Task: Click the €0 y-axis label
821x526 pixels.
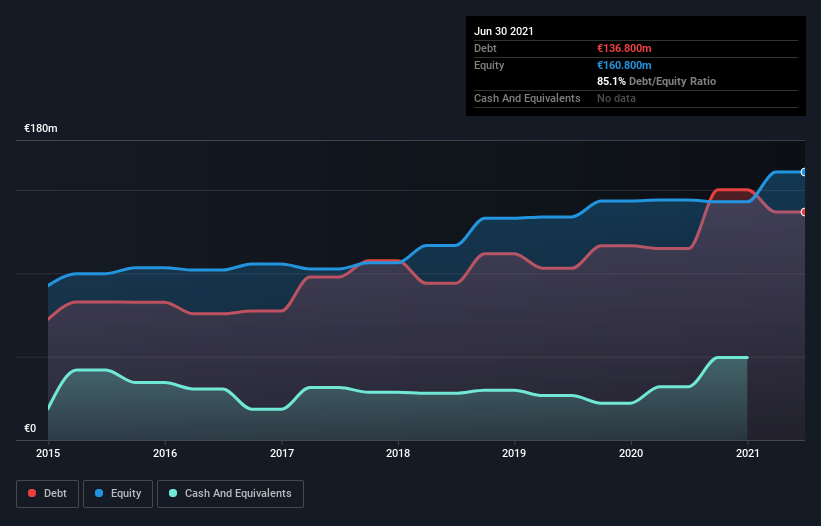Action: tap(30, 428)
